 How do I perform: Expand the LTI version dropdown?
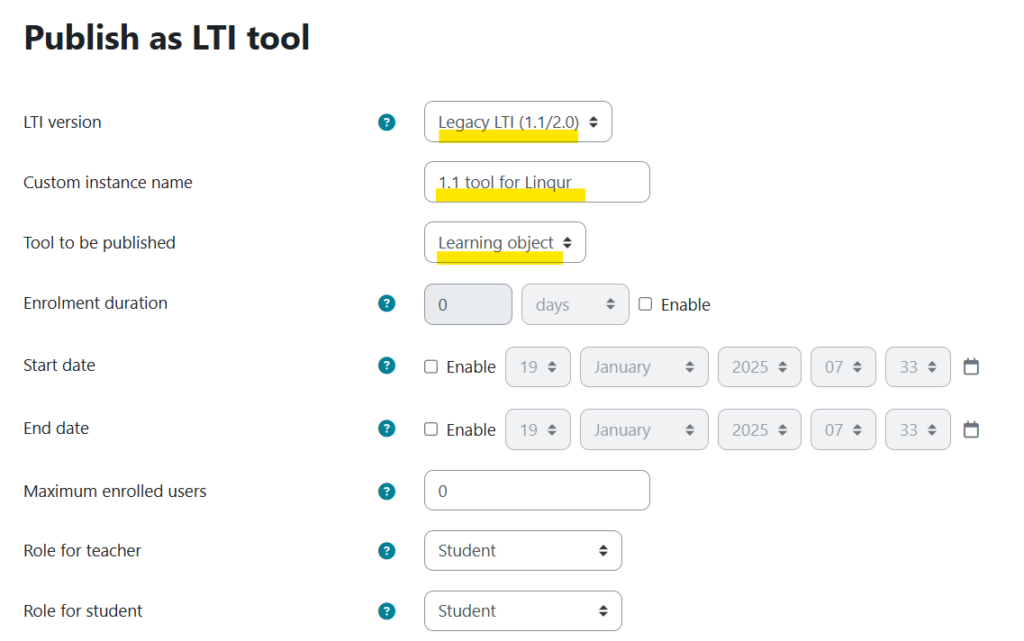pos(517,122)
